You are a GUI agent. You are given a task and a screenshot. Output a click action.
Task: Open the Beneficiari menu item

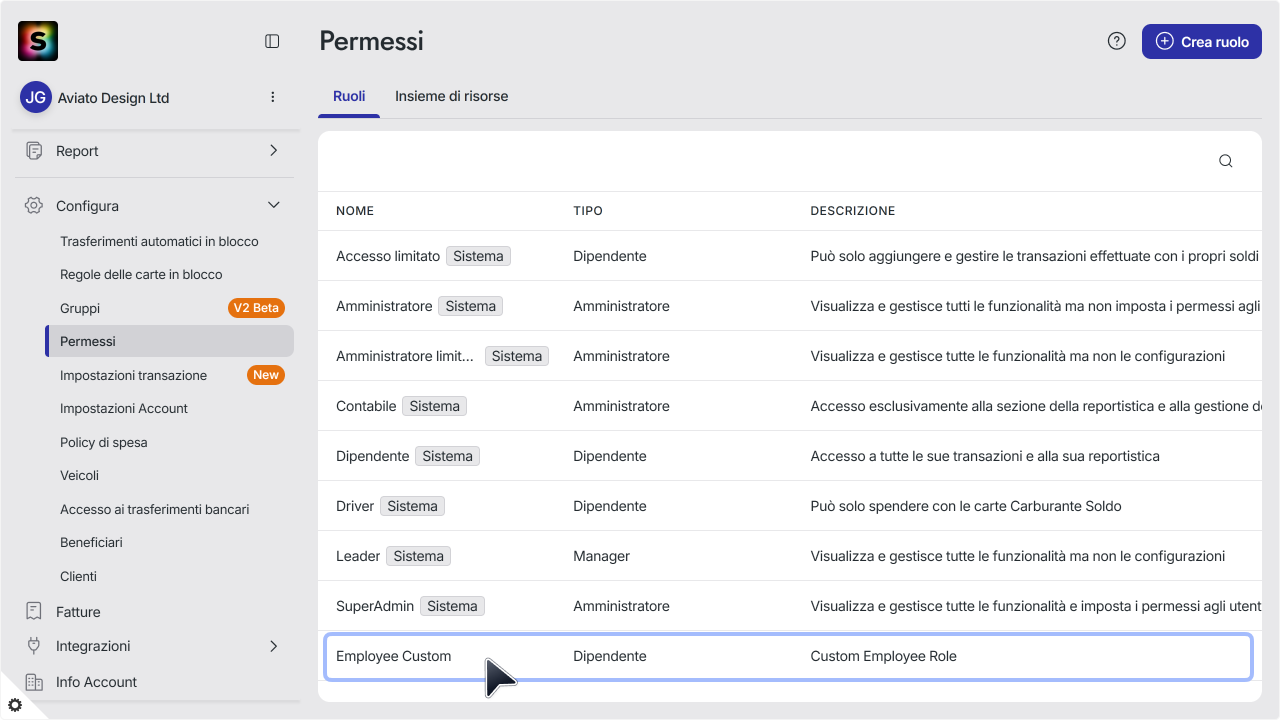click(x=91, y=542)
